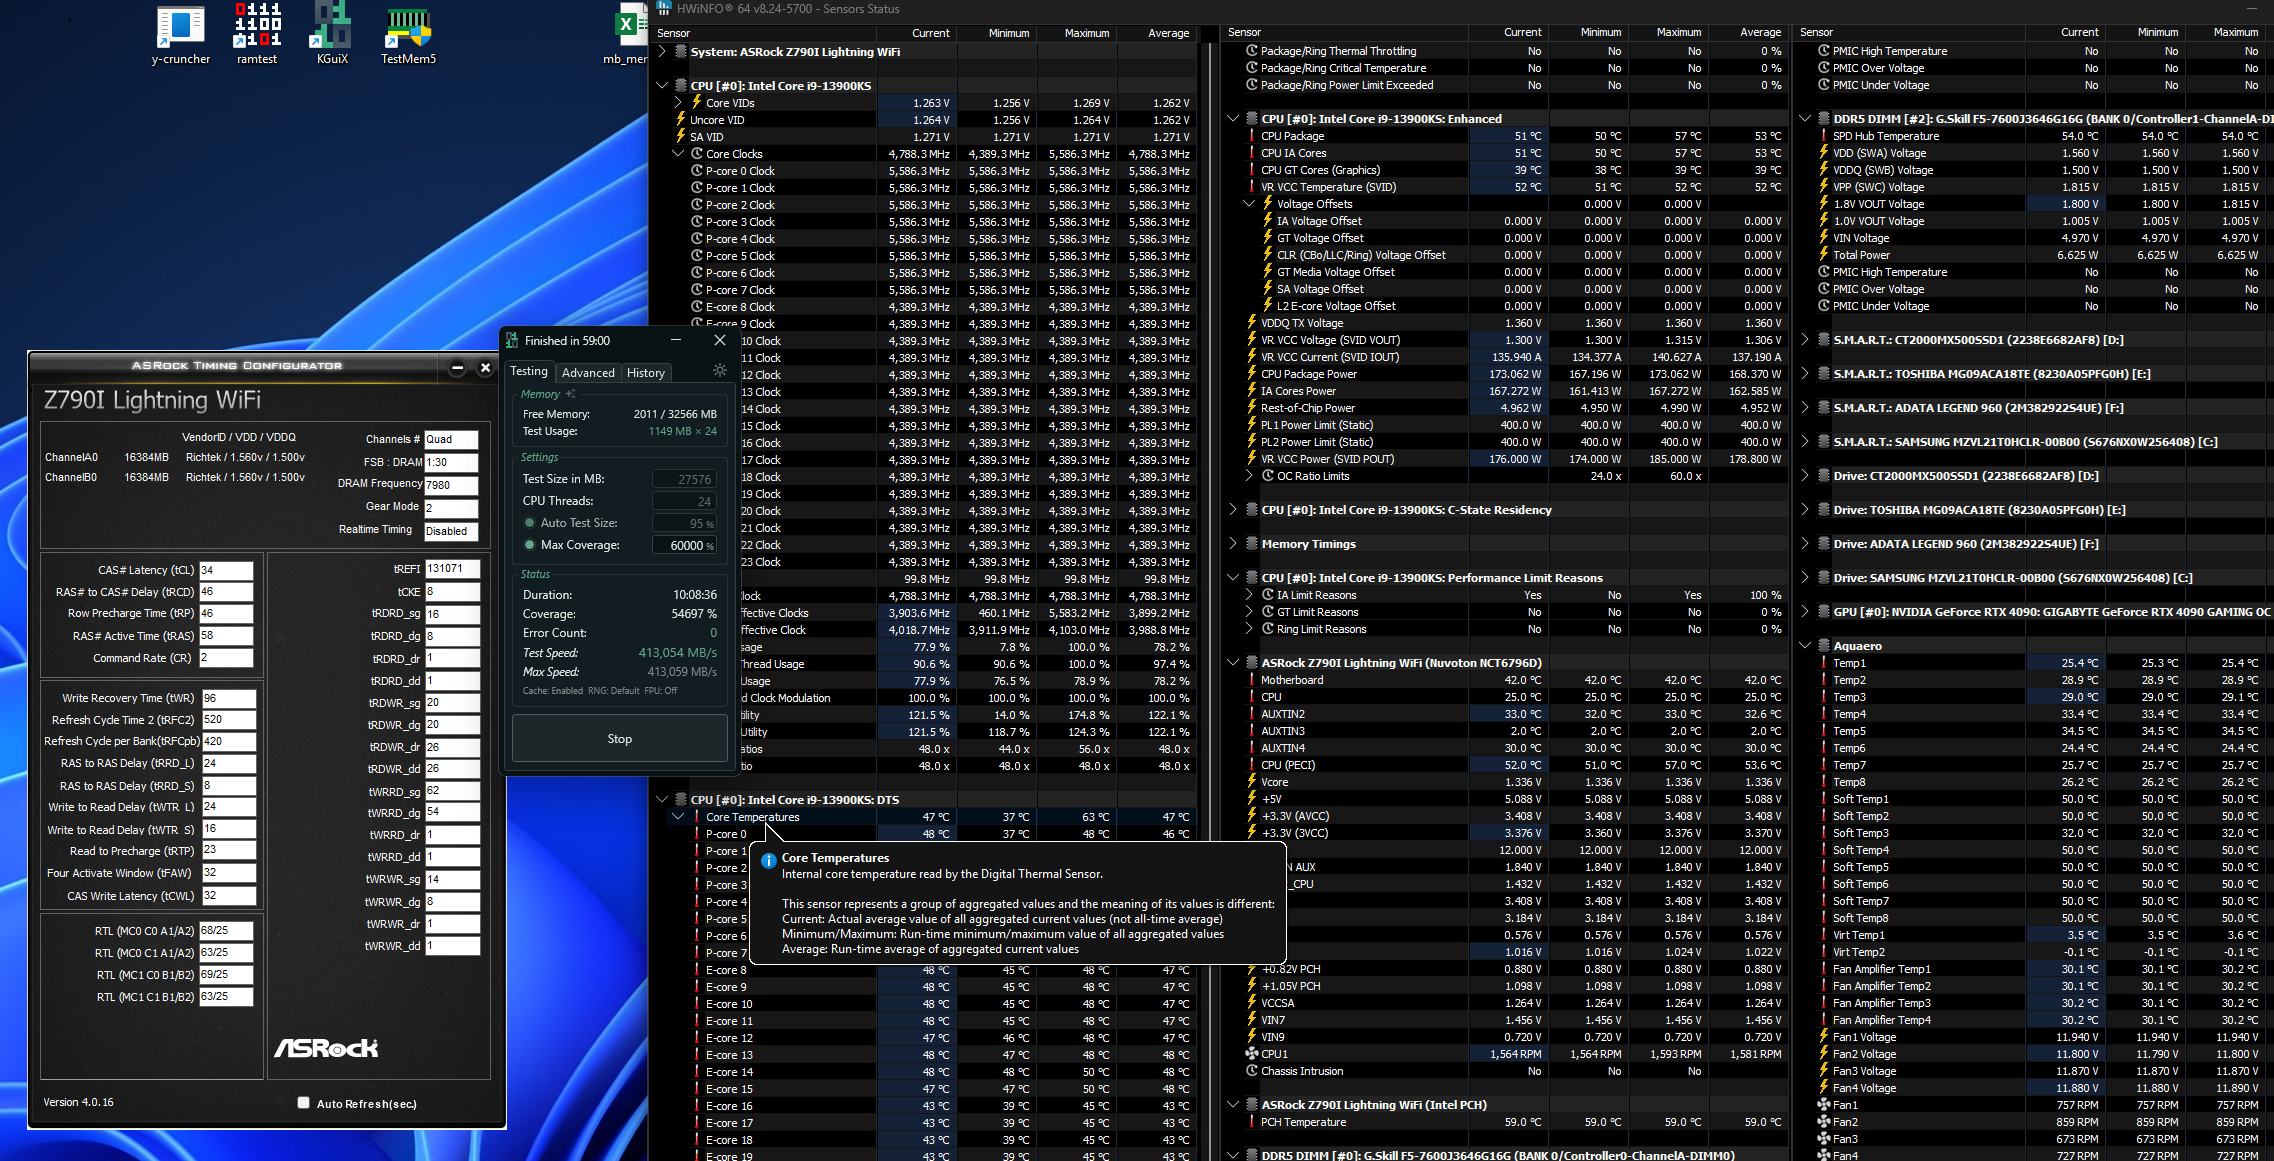Click the theme sun icon in the RAM test window
This screenshot has height=1161, width=2274.
pyautogui.click(x=719, y=371)
